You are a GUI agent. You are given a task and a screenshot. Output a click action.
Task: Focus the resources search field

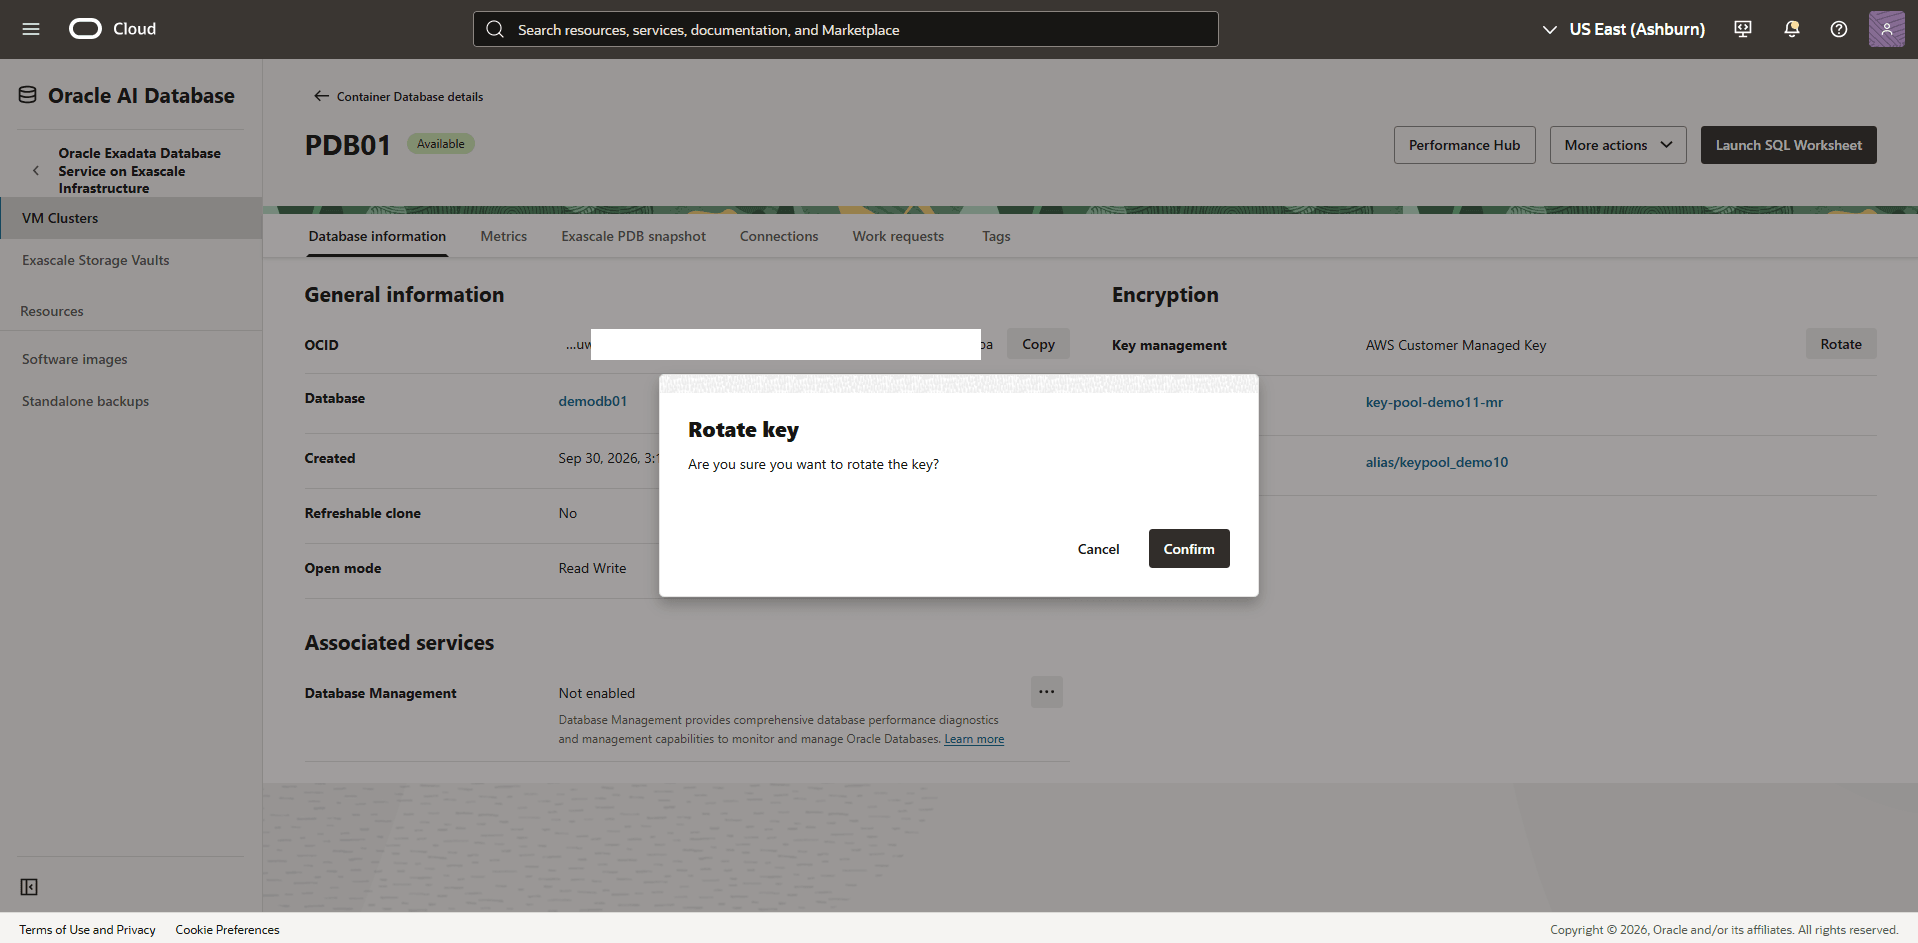tap(846, 29)
